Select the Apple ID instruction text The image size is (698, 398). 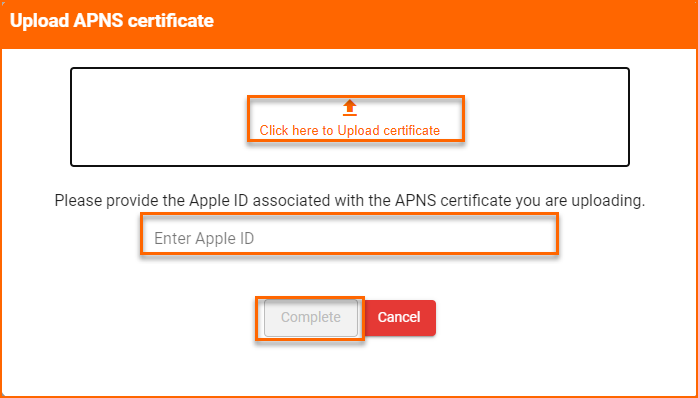349,201
